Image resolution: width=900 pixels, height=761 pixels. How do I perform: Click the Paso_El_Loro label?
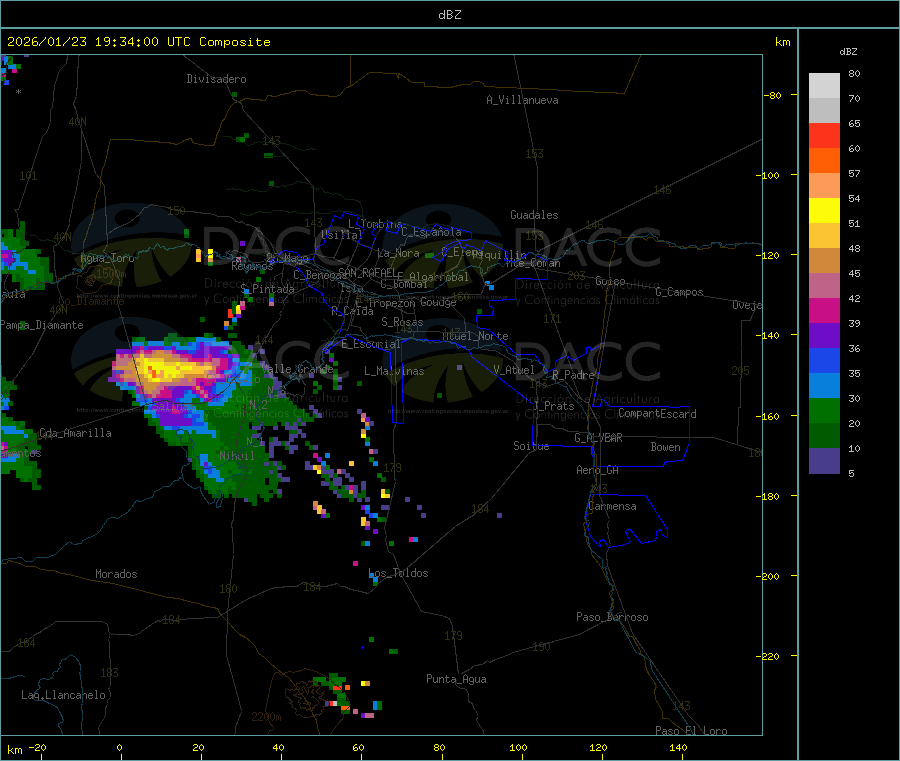pos(691,731)
